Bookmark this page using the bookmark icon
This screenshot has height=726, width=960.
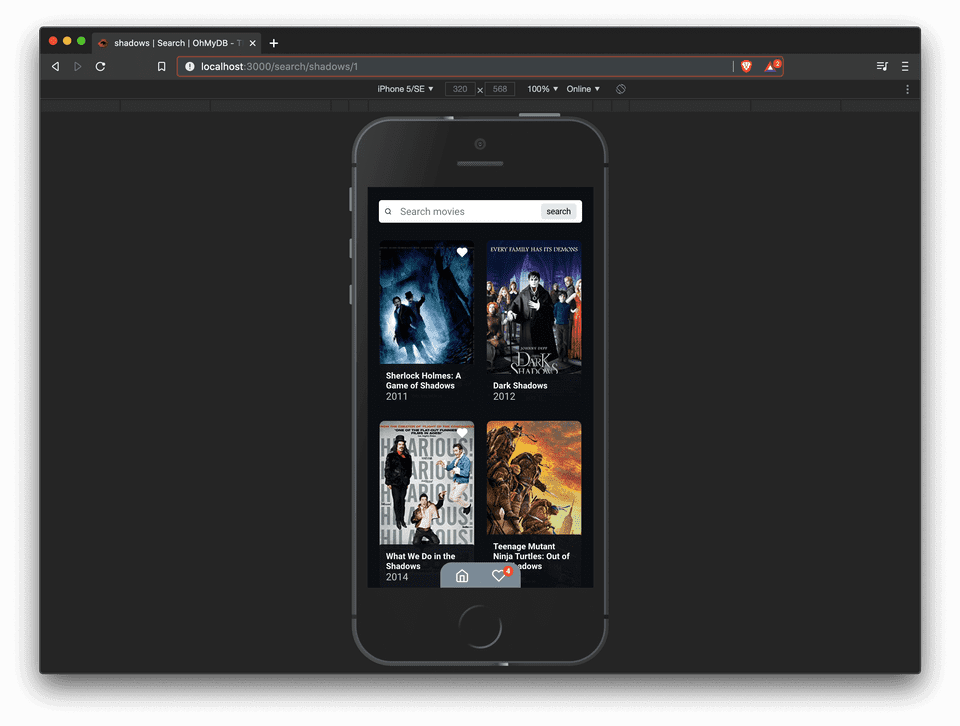coord(161,67)
